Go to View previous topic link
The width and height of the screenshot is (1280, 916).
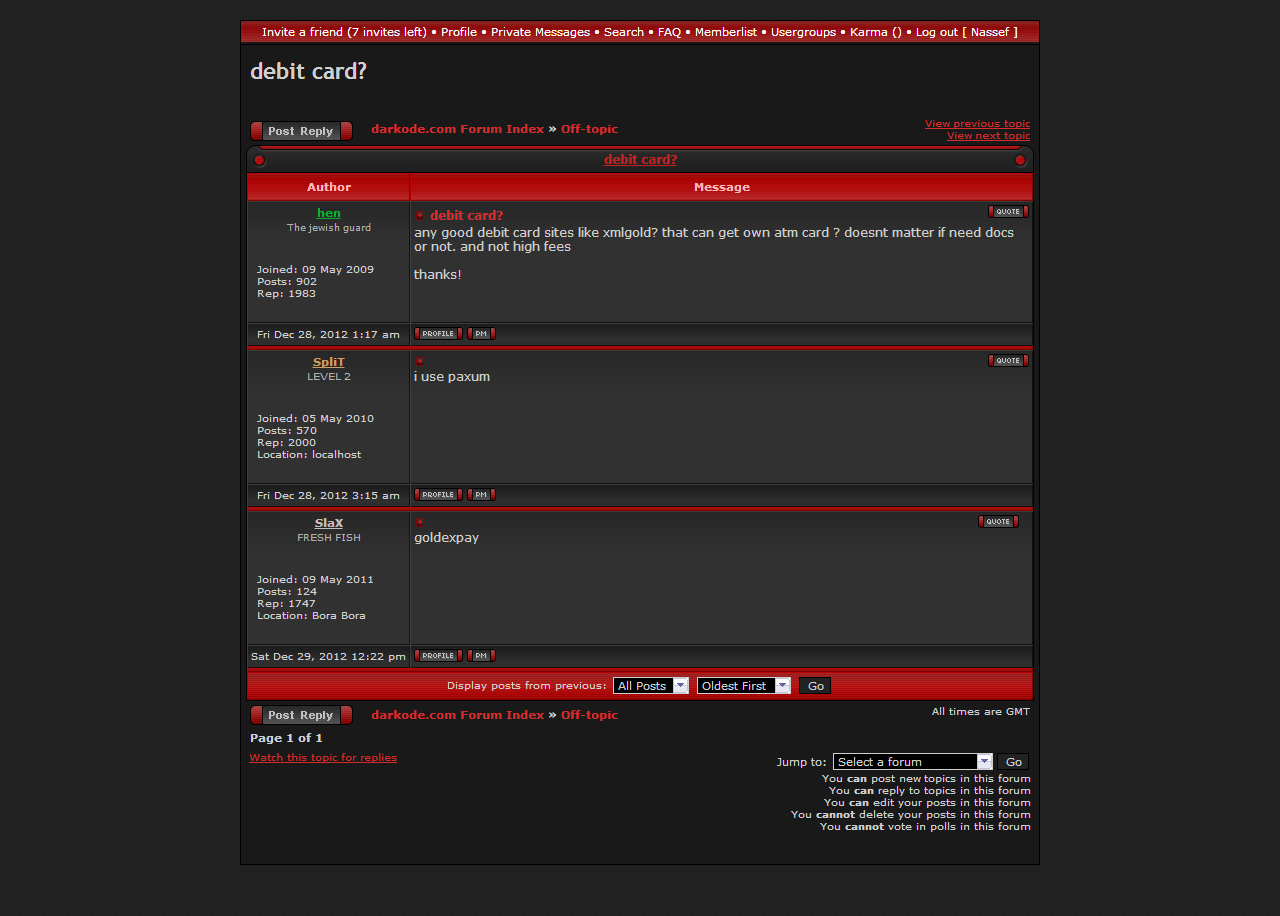click(977, 124)
